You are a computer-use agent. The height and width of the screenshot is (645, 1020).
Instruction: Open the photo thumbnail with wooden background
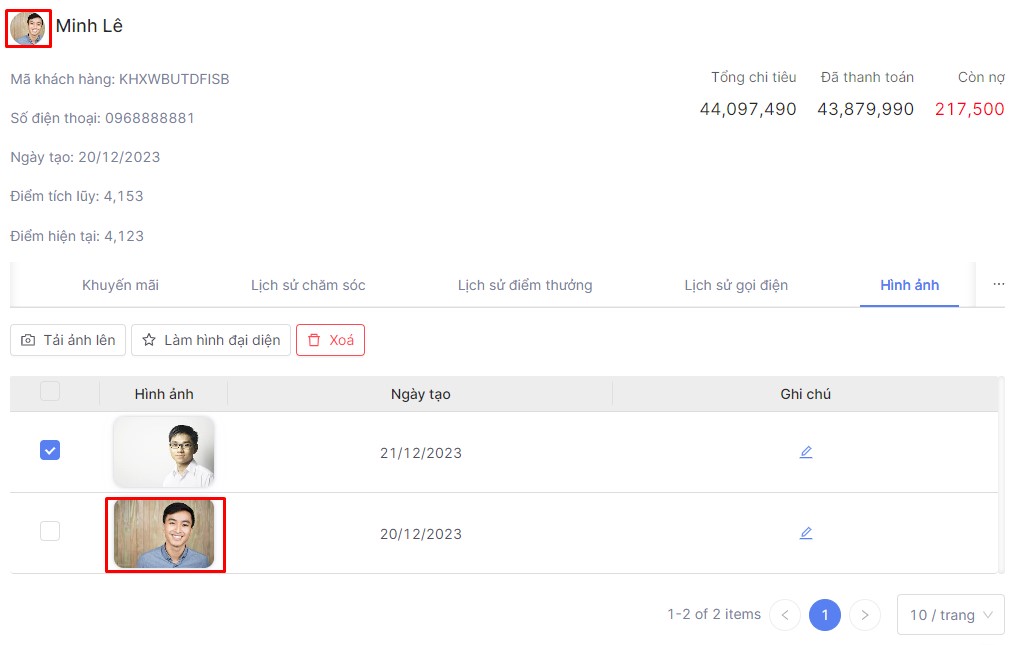(x=164, y=534)
